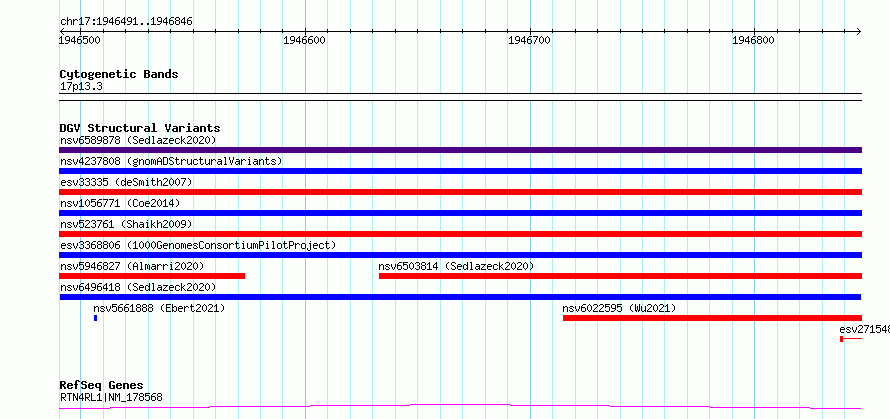Click variant label nsv6589878 (Sedlazeck2020)
Image resolution: width=890 pixels, height=419 pixels.
(x=138, y=140)
